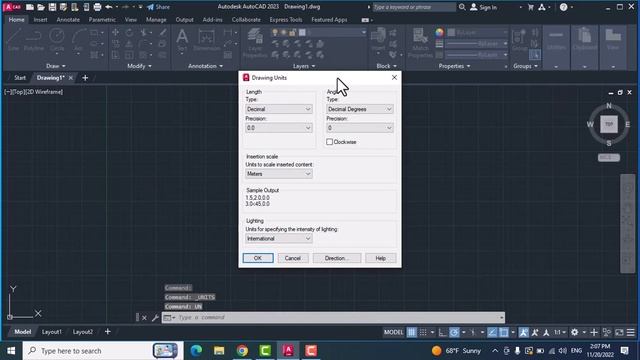Screen dimensions: 640x360
Task: Click the Sign In button
Action: (x=484, y=7)
